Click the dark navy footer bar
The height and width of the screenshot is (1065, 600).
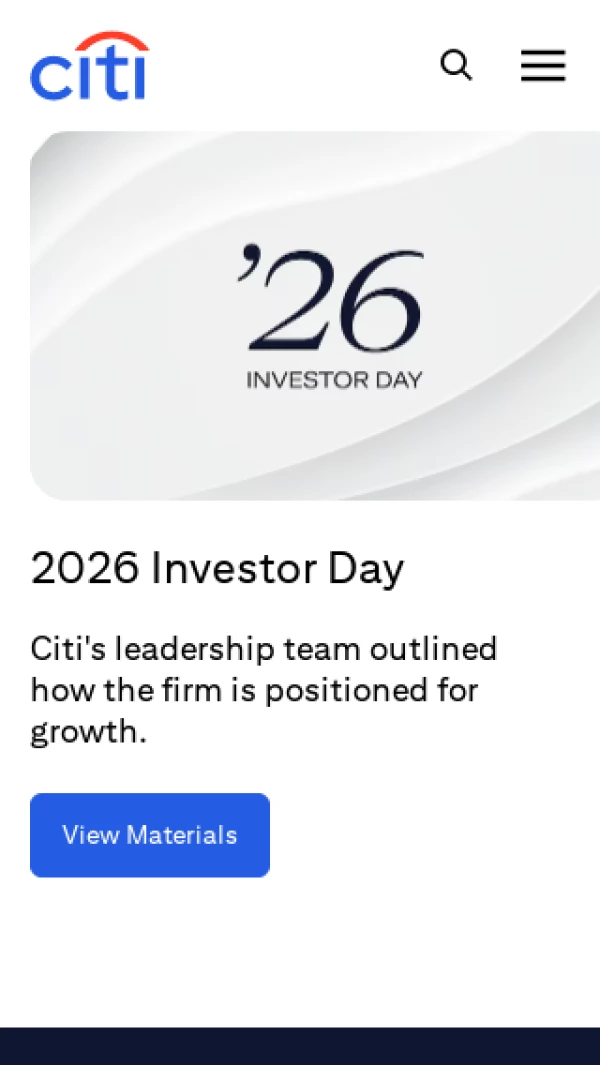click(x=300, y=1046)
